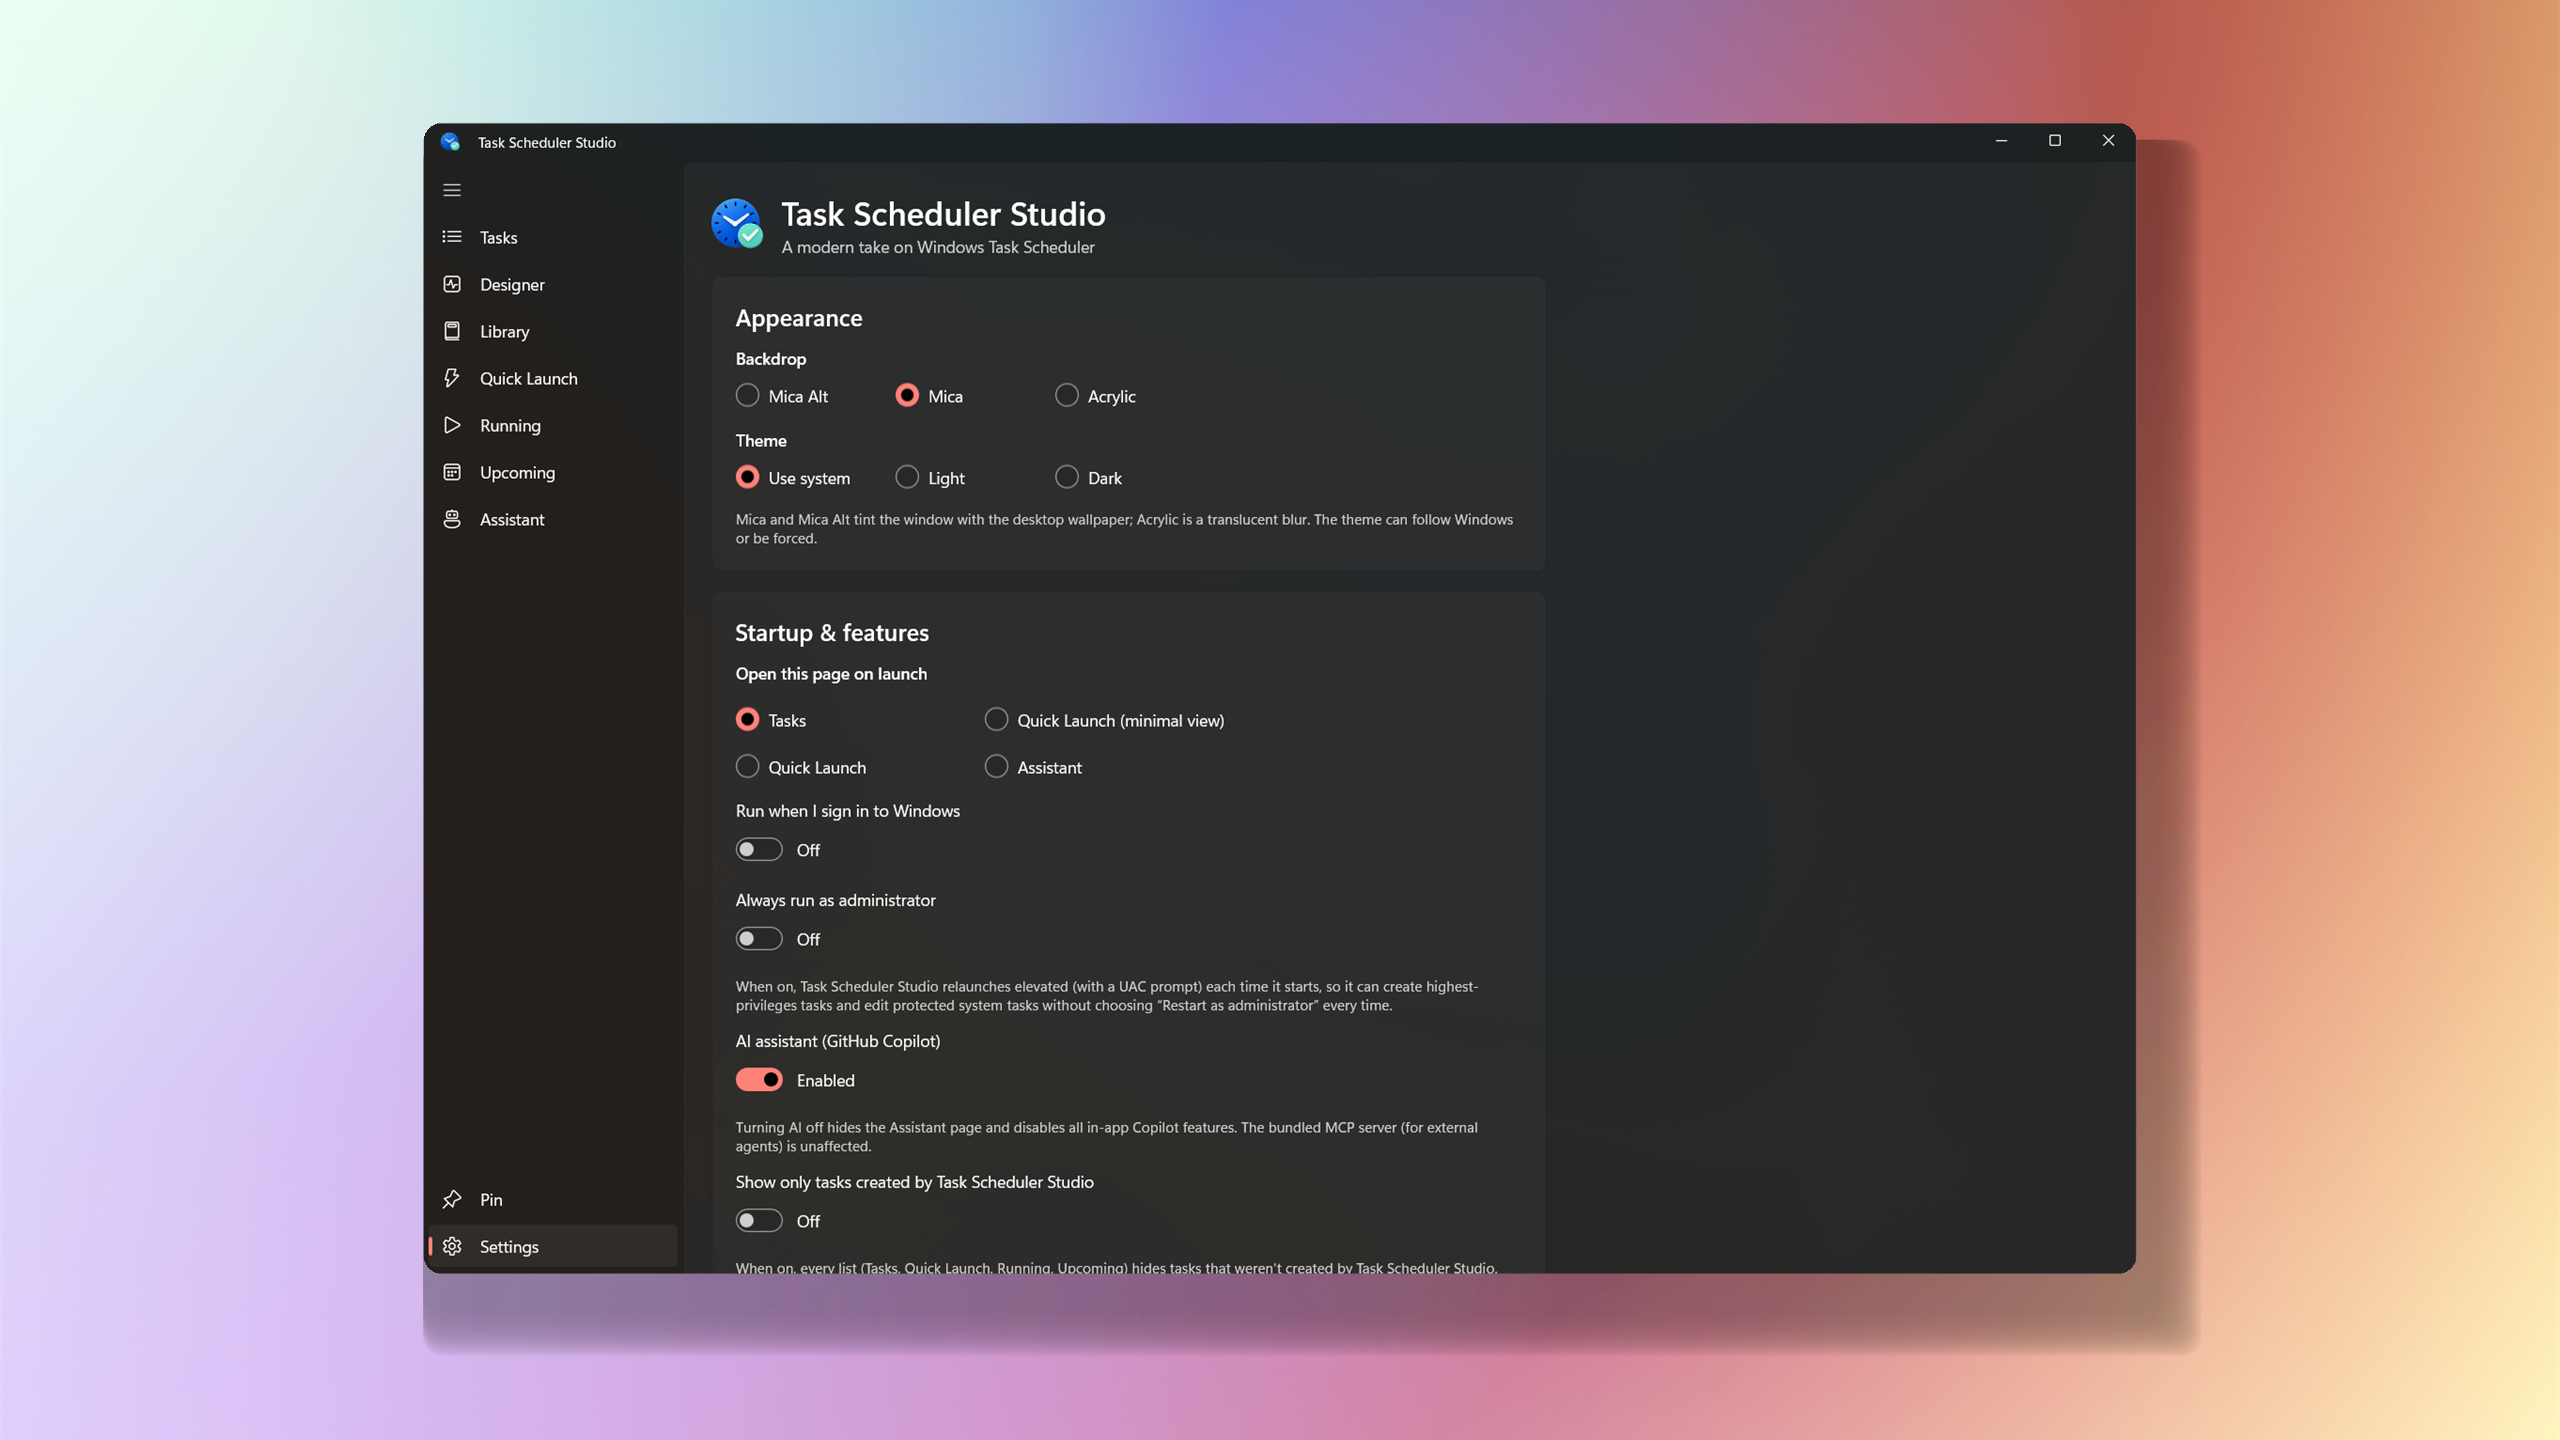This screenshot has width=2560, height=1440.
Task: Navigate to Quick Launch in sidebar
Action: coord(553,378)
